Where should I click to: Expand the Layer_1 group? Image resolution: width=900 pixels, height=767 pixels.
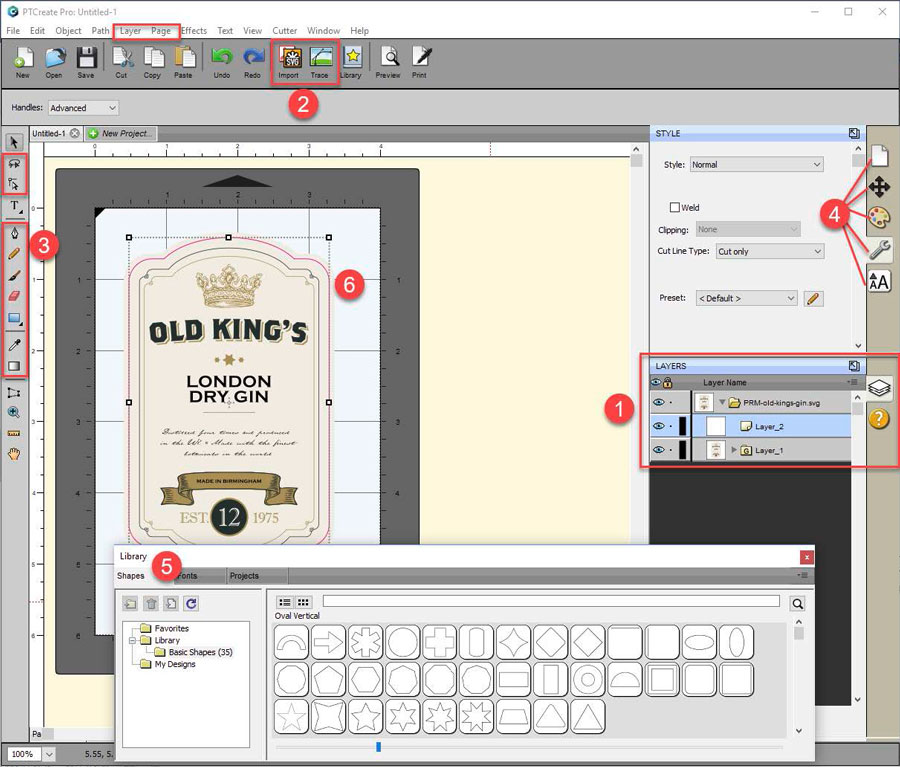point(734,450)
